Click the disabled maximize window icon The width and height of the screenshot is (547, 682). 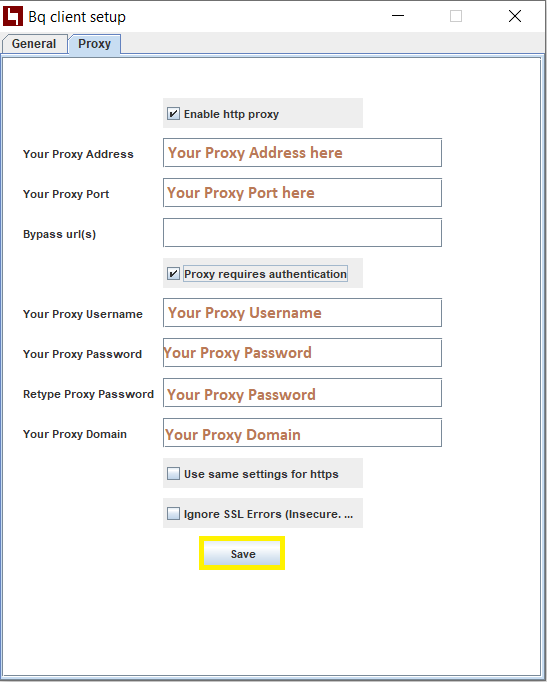pyautogui.click(x=456, y=16)
